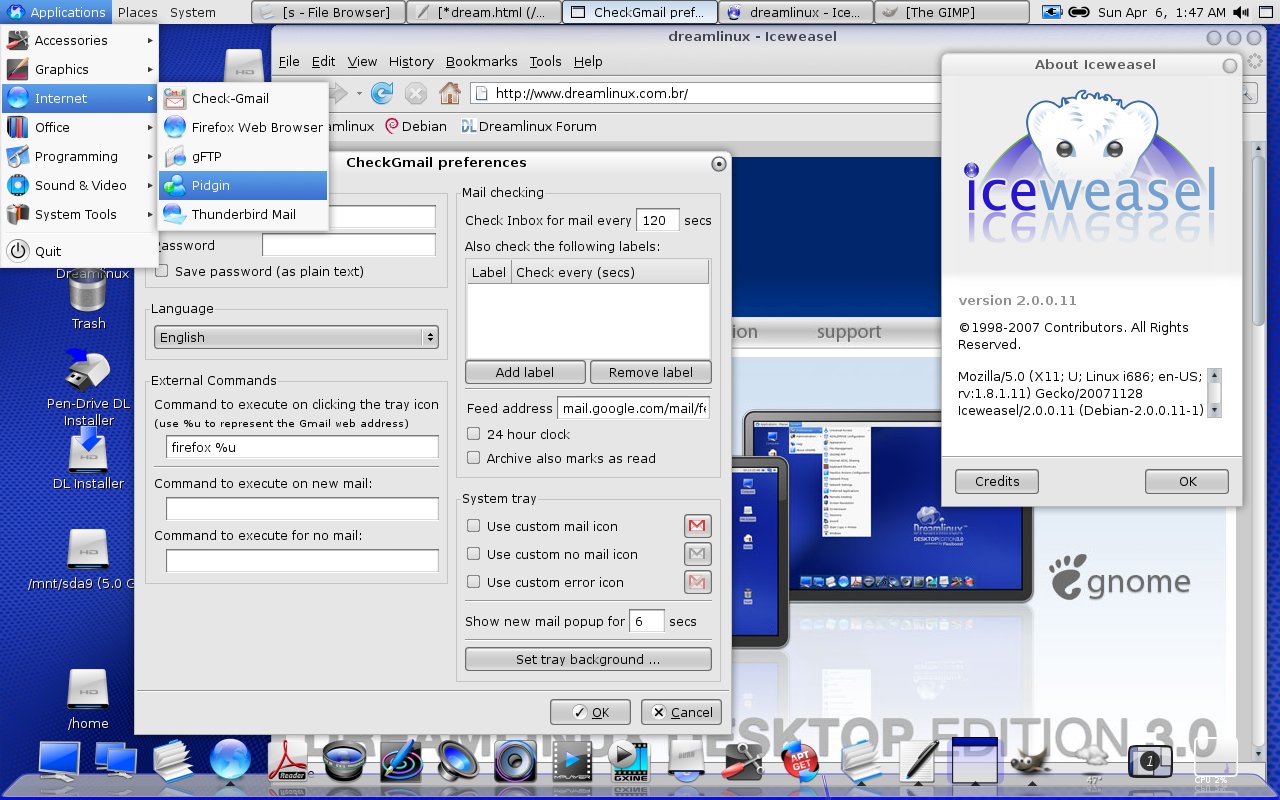Open the History menu in Iceweasel
This screenshot has height=800, width=1280.
coord(411,61)
